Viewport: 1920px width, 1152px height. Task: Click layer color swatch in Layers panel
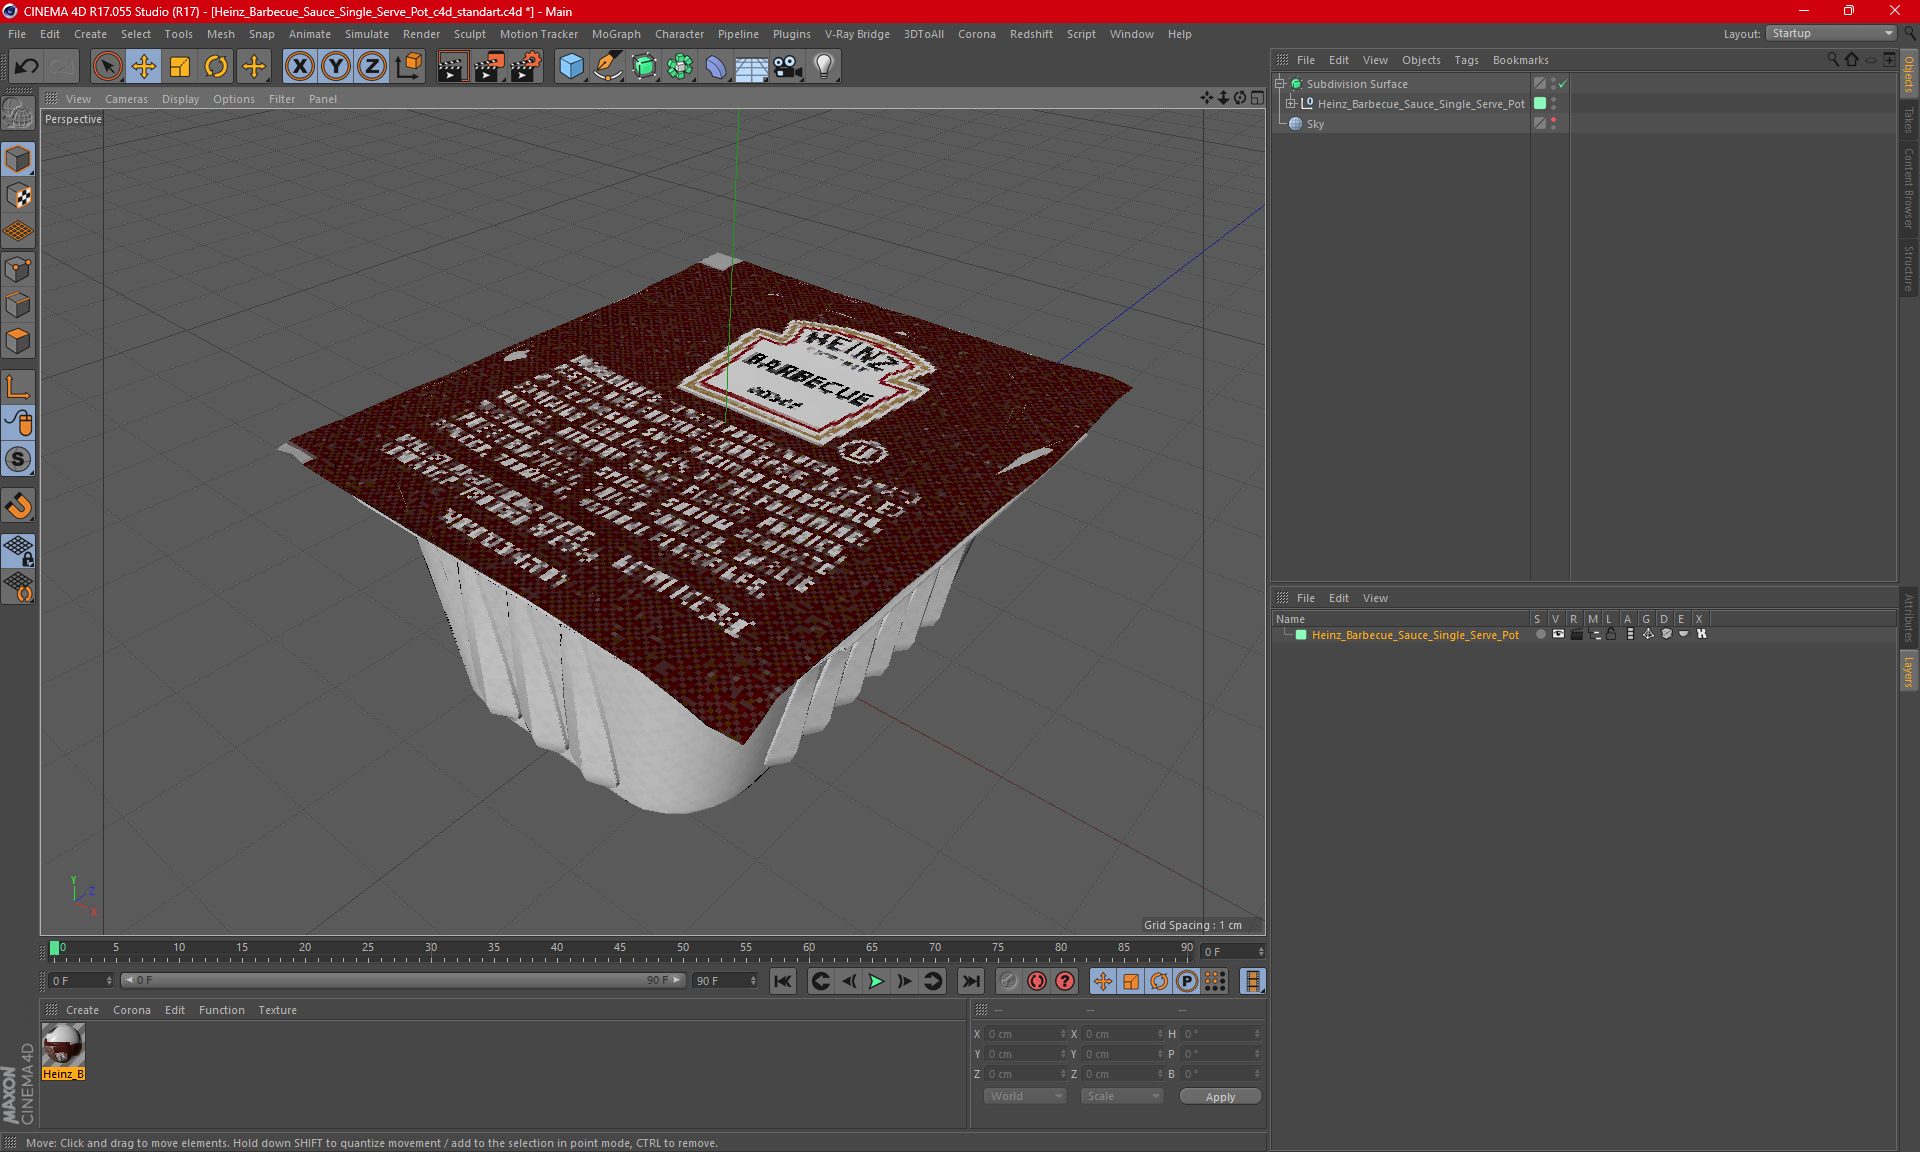point(1301,635)
